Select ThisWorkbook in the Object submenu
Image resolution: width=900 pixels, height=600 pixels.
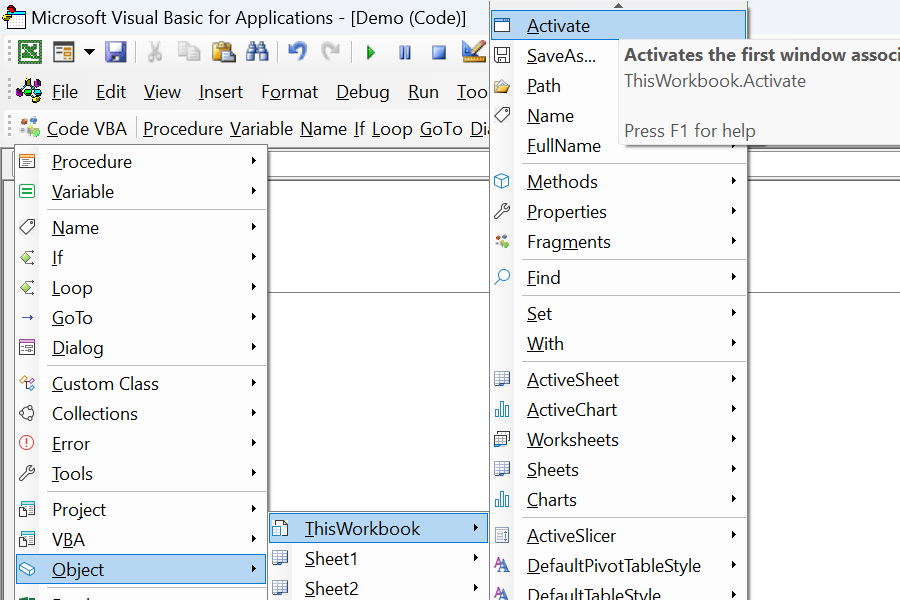click(x=378, y=528)
